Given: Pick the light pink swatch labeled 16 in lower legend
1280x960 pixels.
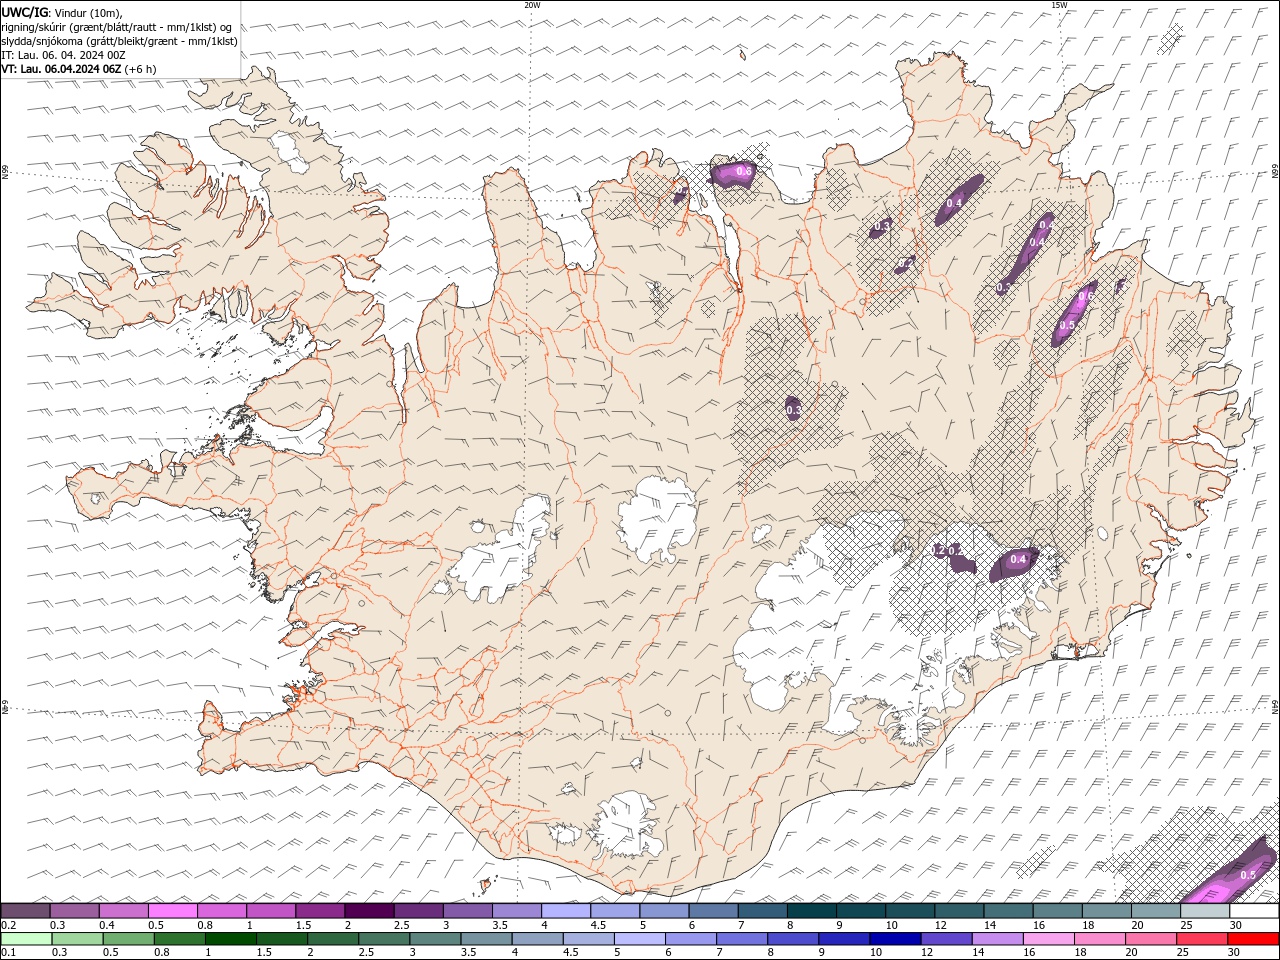Looking at the screenshot, I should [1048, 939].
